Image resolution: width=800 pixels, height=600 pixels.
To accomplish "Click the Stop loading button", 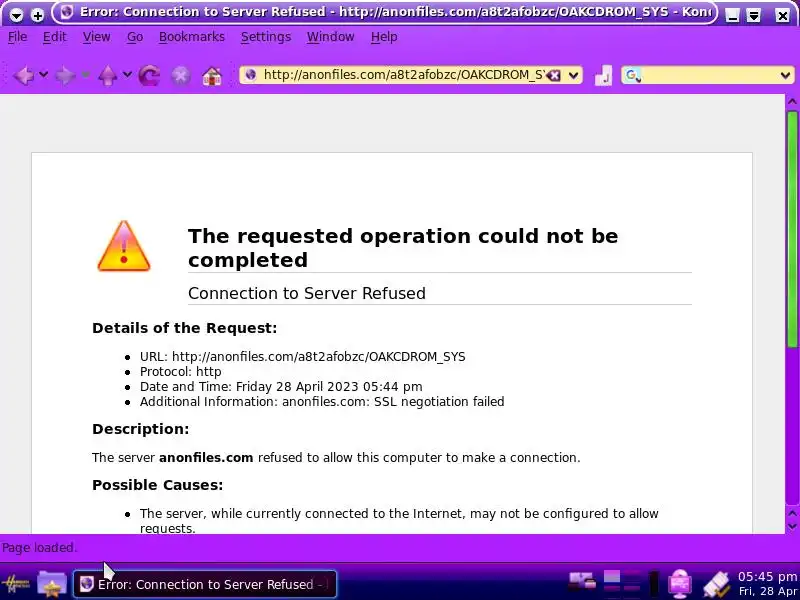I will pos(181,76).
